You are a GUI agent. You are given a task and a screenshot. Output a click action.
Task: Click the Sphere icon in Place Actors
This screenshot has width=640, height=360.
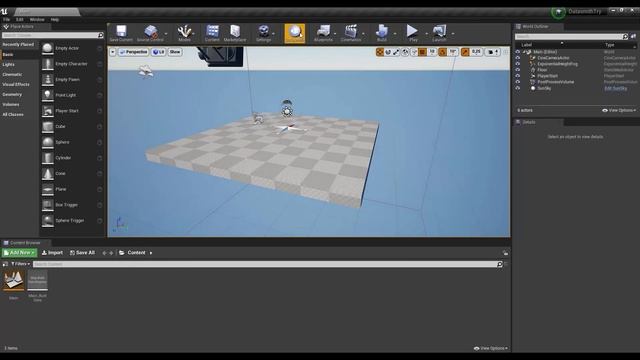pos(48,142)
